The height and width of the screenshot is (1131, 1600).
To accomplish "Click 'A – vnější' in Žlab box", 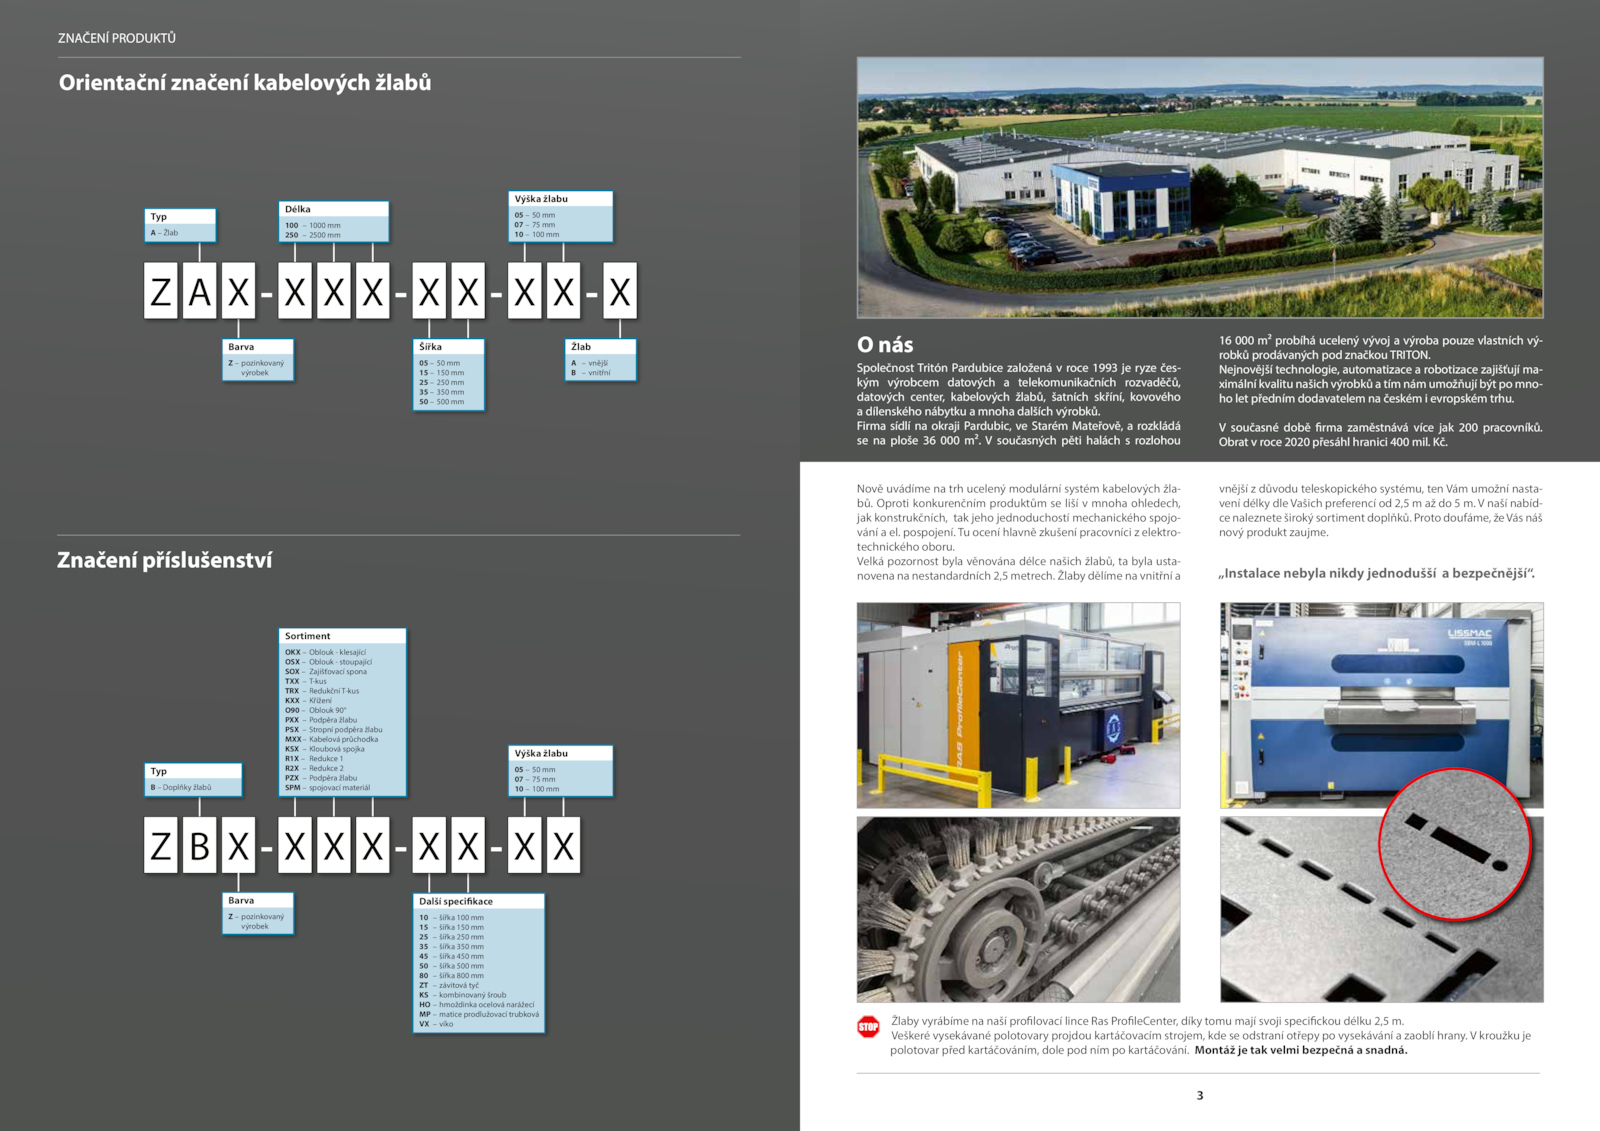I will (589, 363).
